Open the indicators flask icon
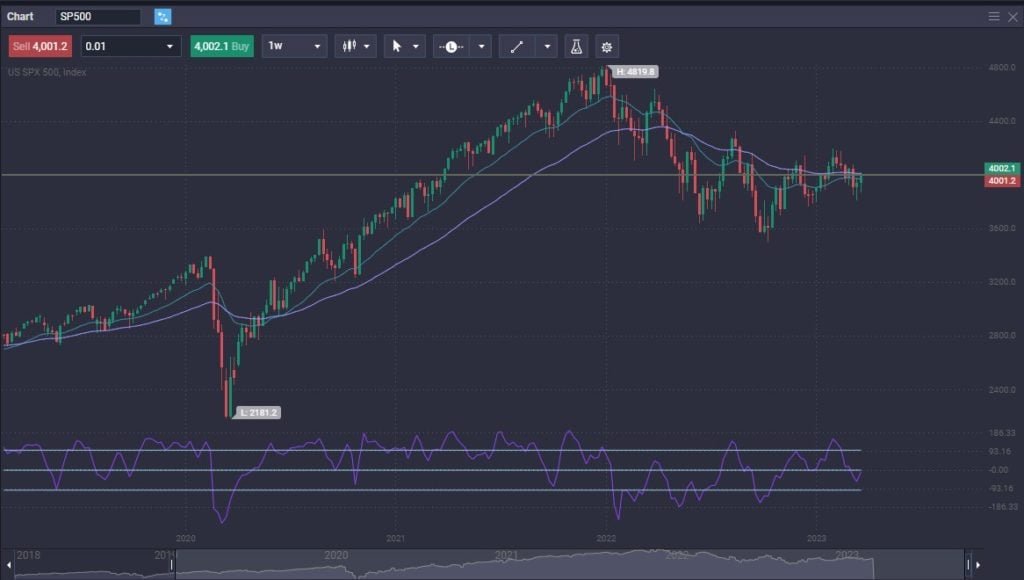This screenshot has height=580, width=1024. [574, 45]
